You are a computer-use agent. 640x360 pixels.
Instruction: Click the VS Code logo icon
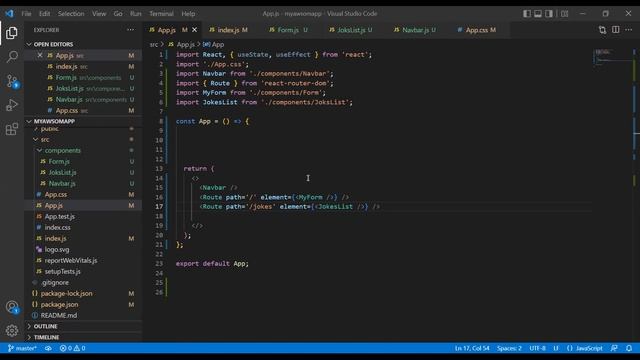(9, 13)
